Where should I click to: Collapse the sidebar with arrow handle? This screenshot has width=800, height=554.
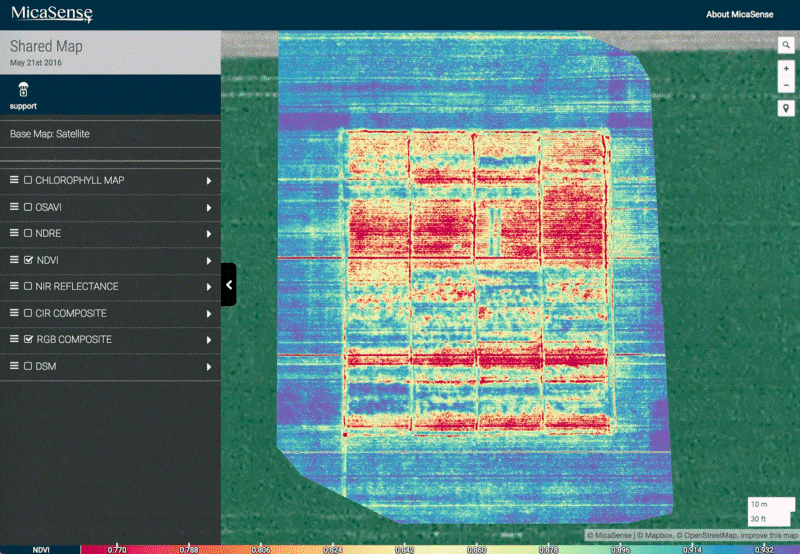[x=229, y=285]
